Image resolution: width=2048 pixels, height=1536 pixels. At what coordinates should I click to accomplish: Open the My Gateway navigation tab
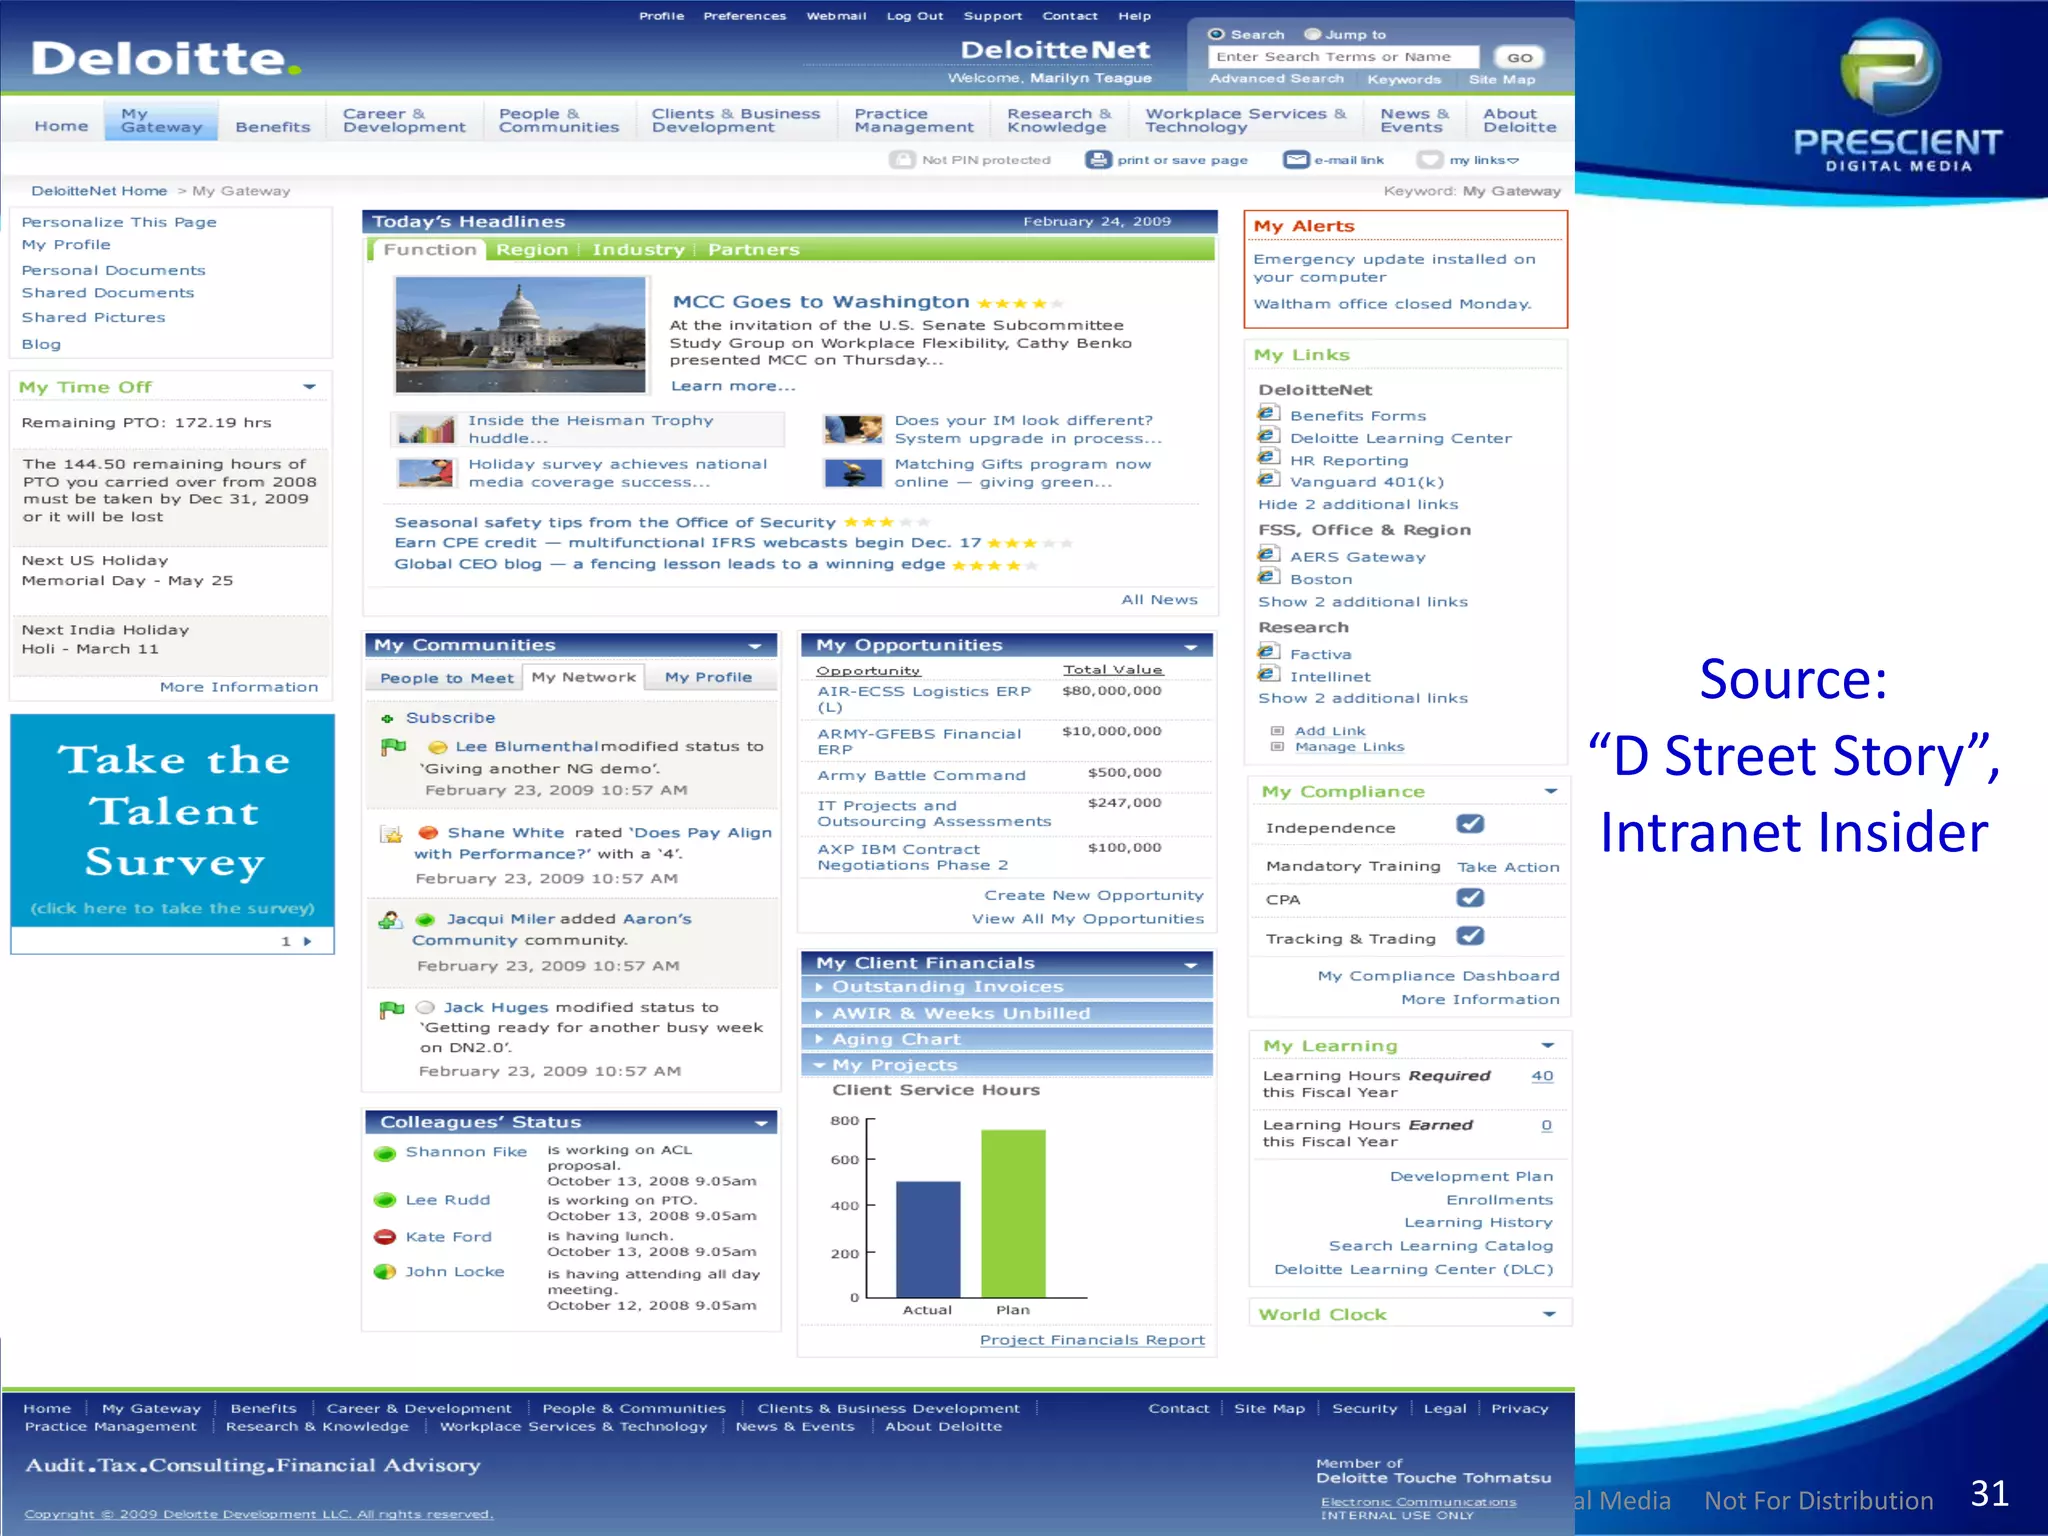pyautogui.click(x=161, y=120)
